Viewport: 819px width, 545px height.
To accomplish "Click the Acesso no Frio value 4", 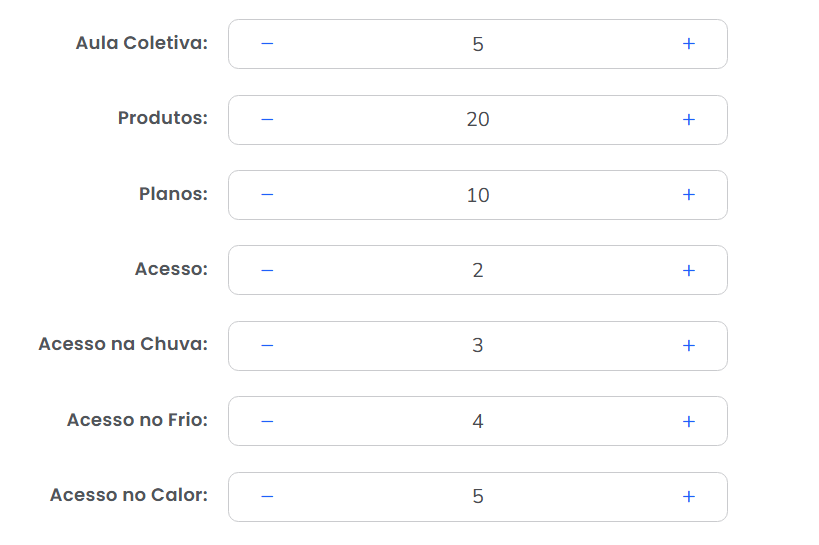I will tap(478, 421).
